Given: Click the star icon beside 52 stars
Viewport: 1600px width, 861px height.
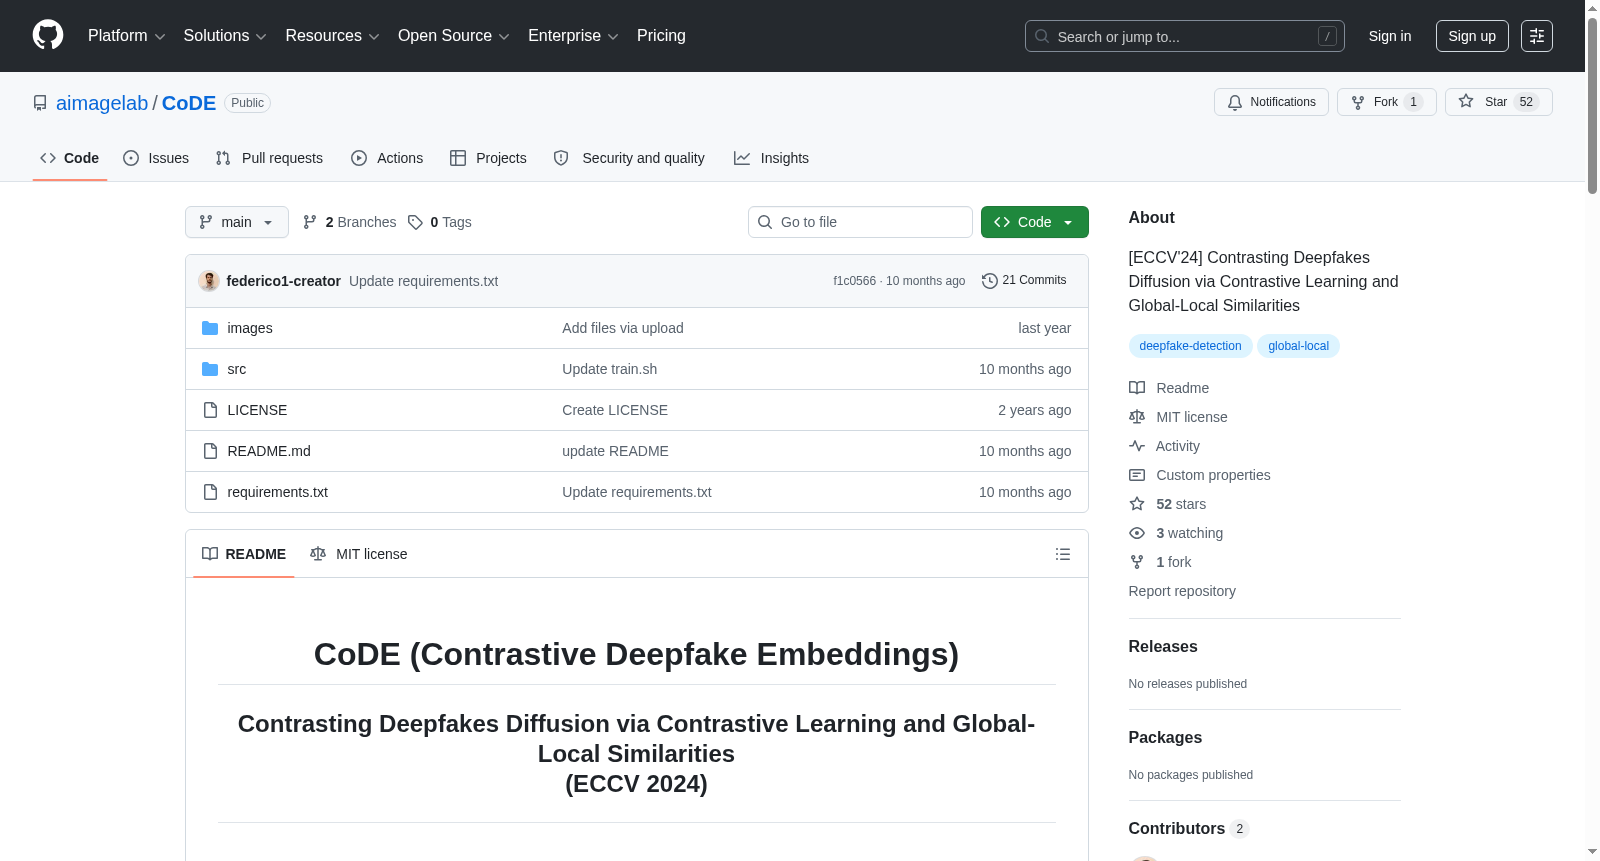Looking at the screenshot, I should pyautogui.click(x=1137, y=504).
